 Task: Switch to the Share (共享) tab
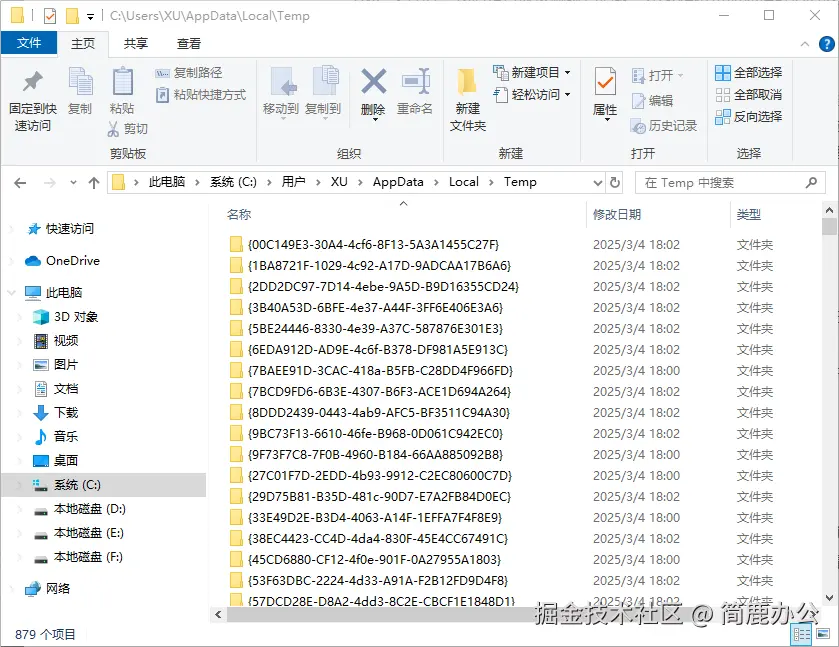pyautogui.click(x=135, y=44)
